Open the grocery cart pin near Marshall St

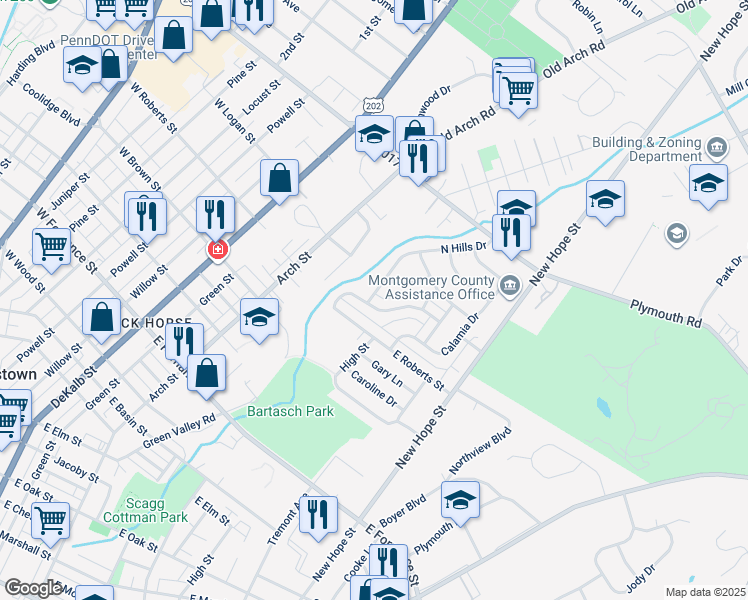(51, 522)
